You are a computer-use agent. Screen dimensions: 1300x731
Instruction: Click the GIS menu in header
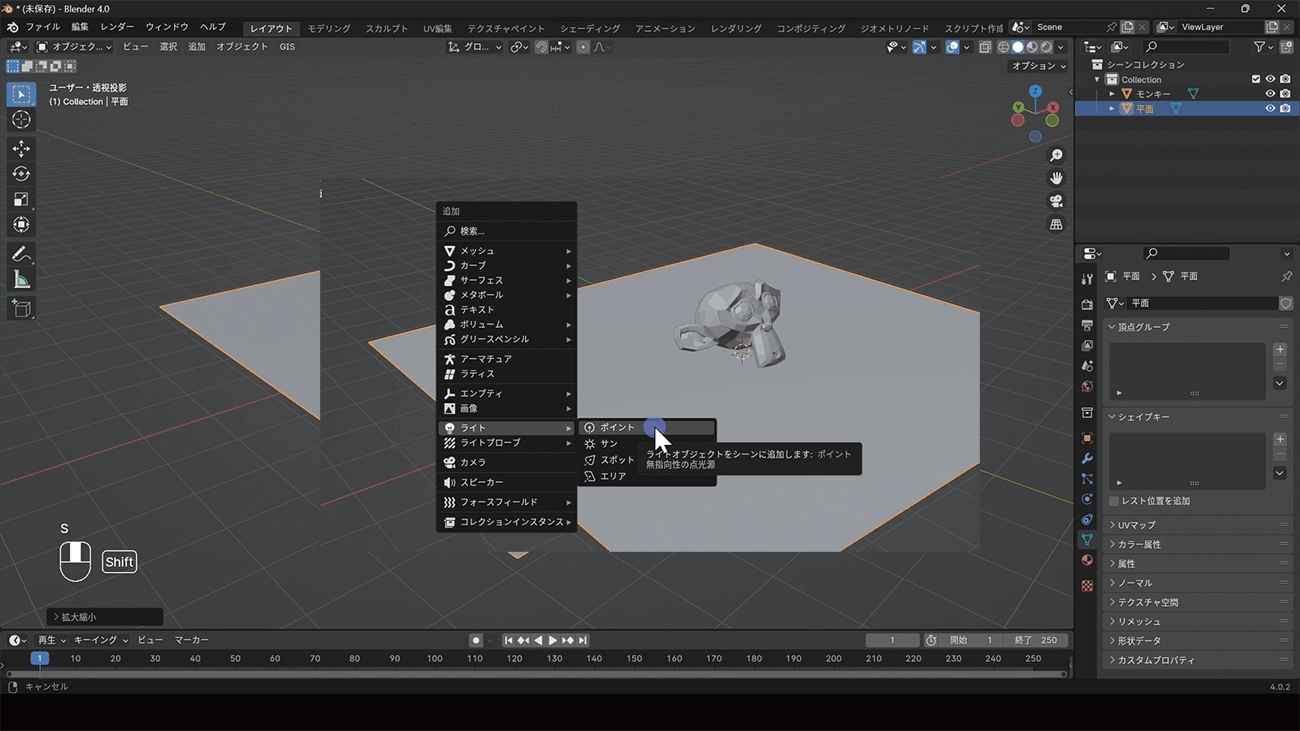pos(287,47)
